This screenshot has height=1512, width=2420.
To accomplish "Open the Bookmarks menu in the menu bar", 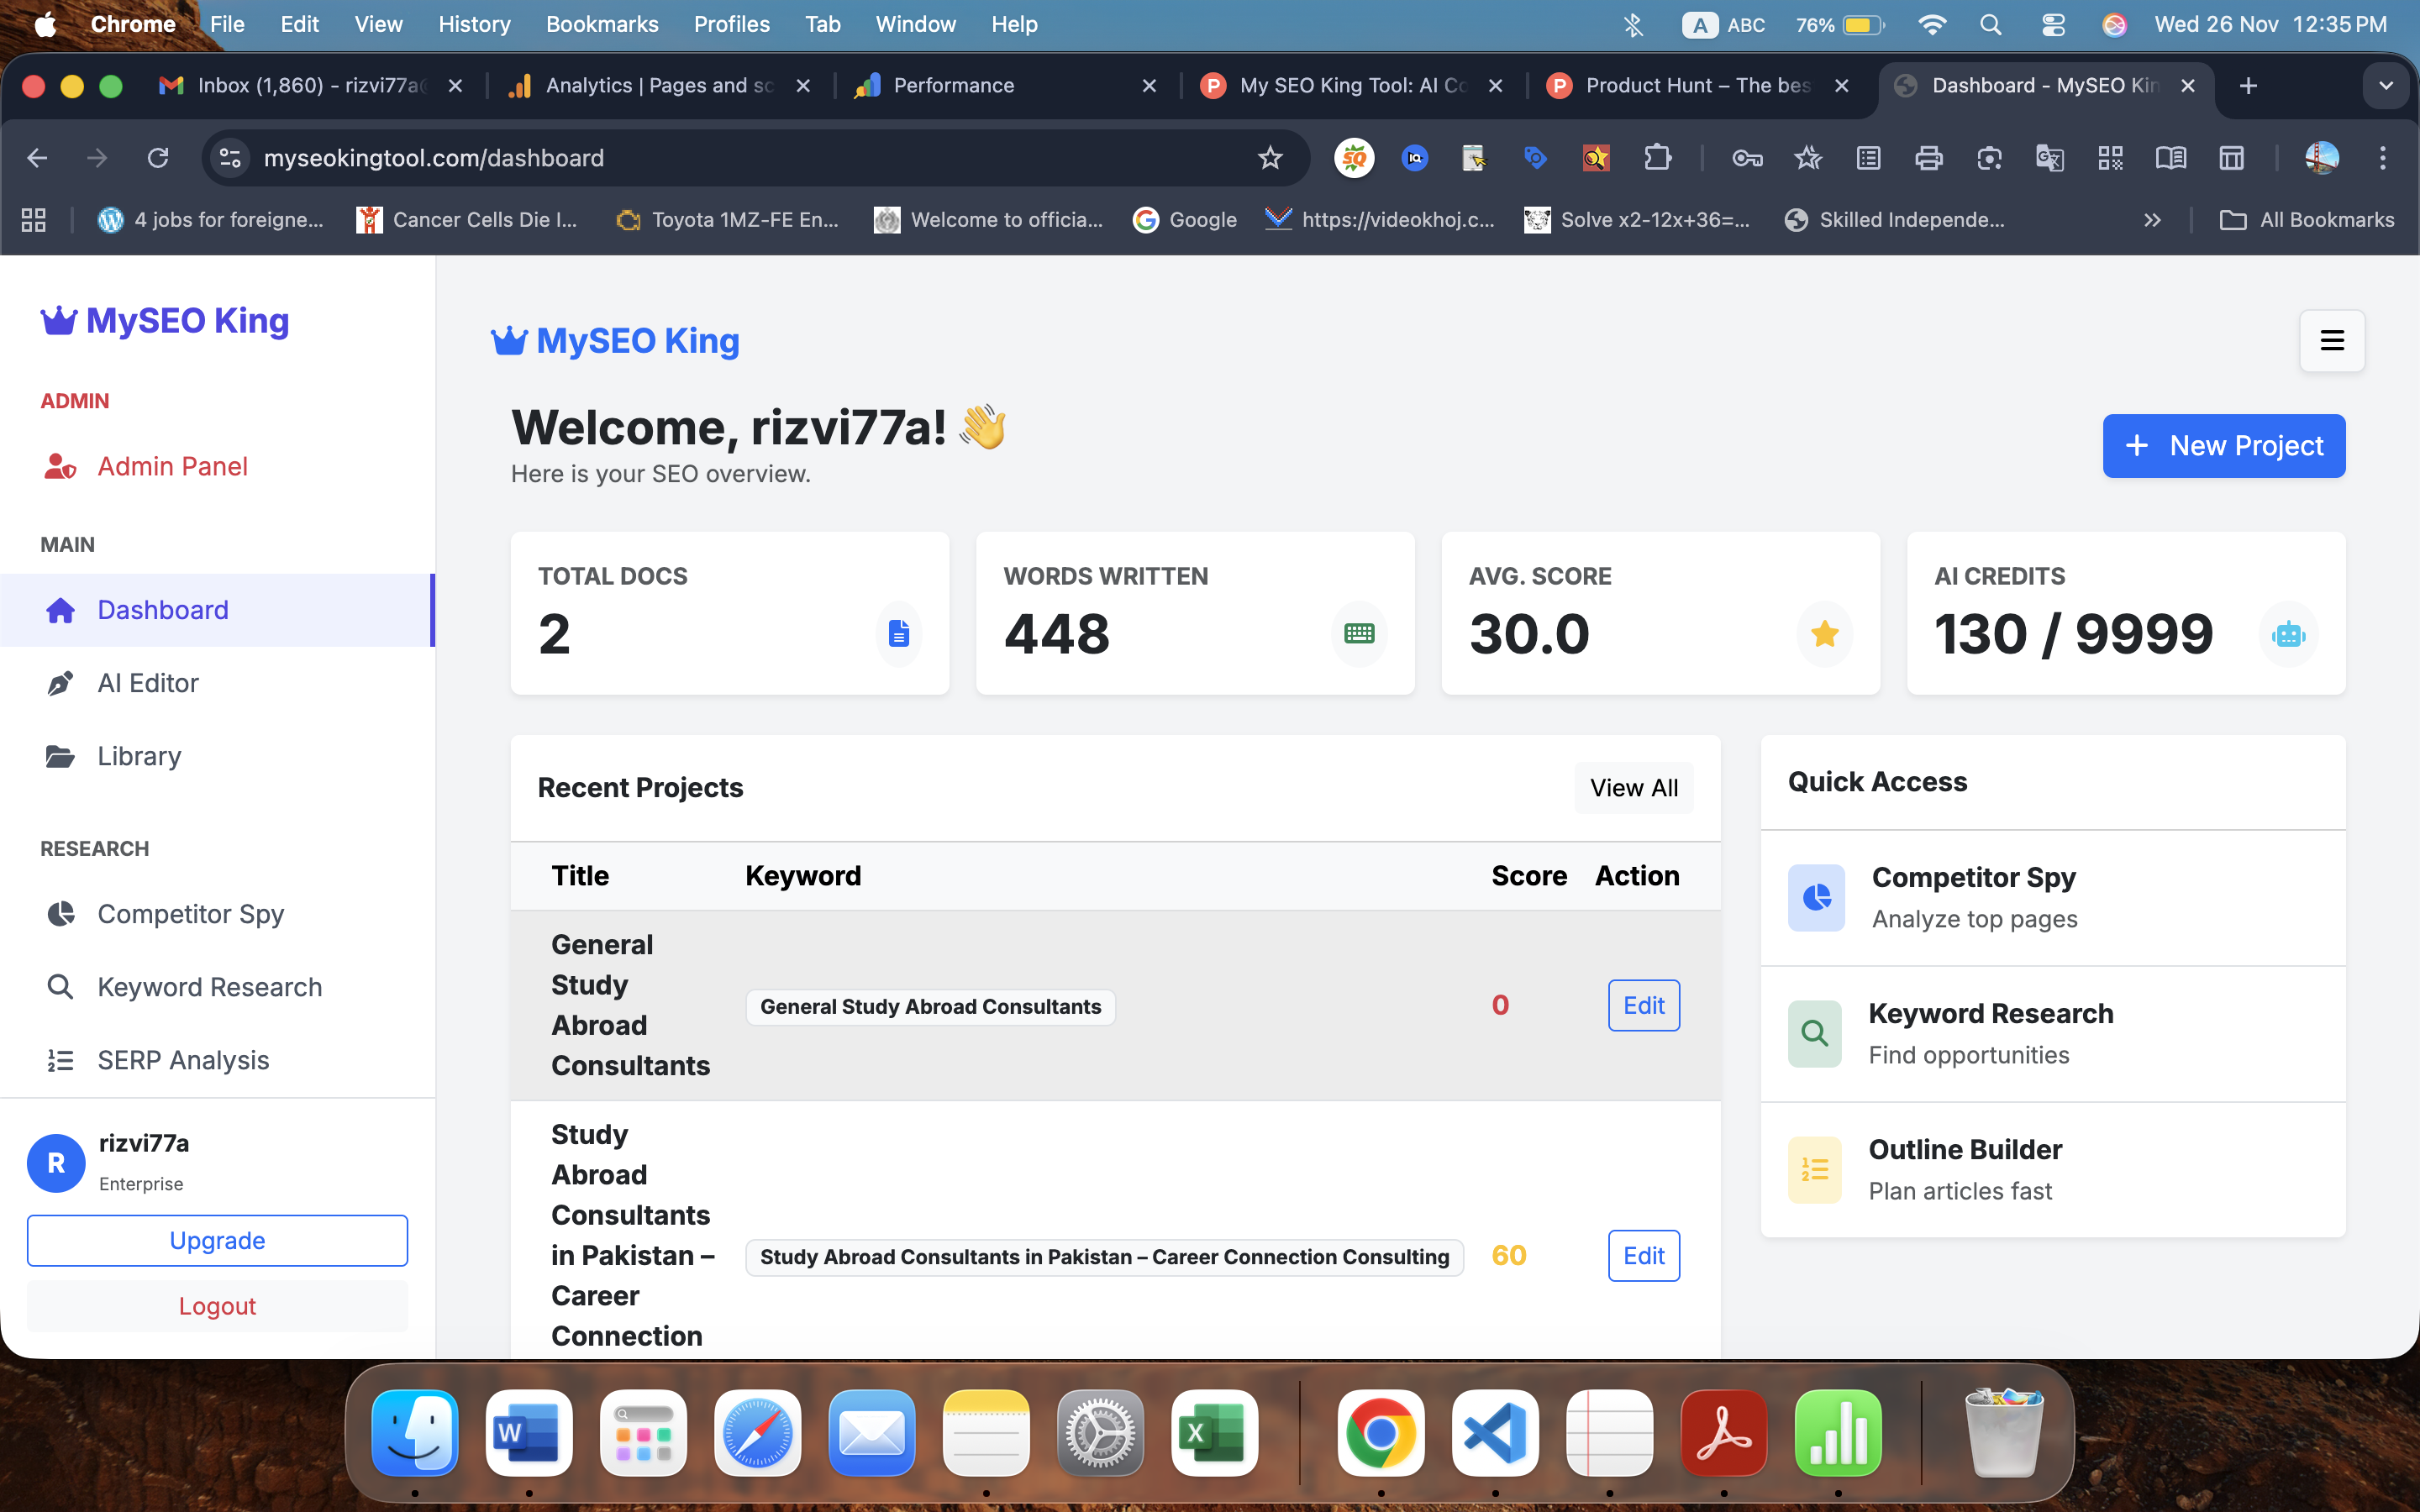I will coord(602,24).
